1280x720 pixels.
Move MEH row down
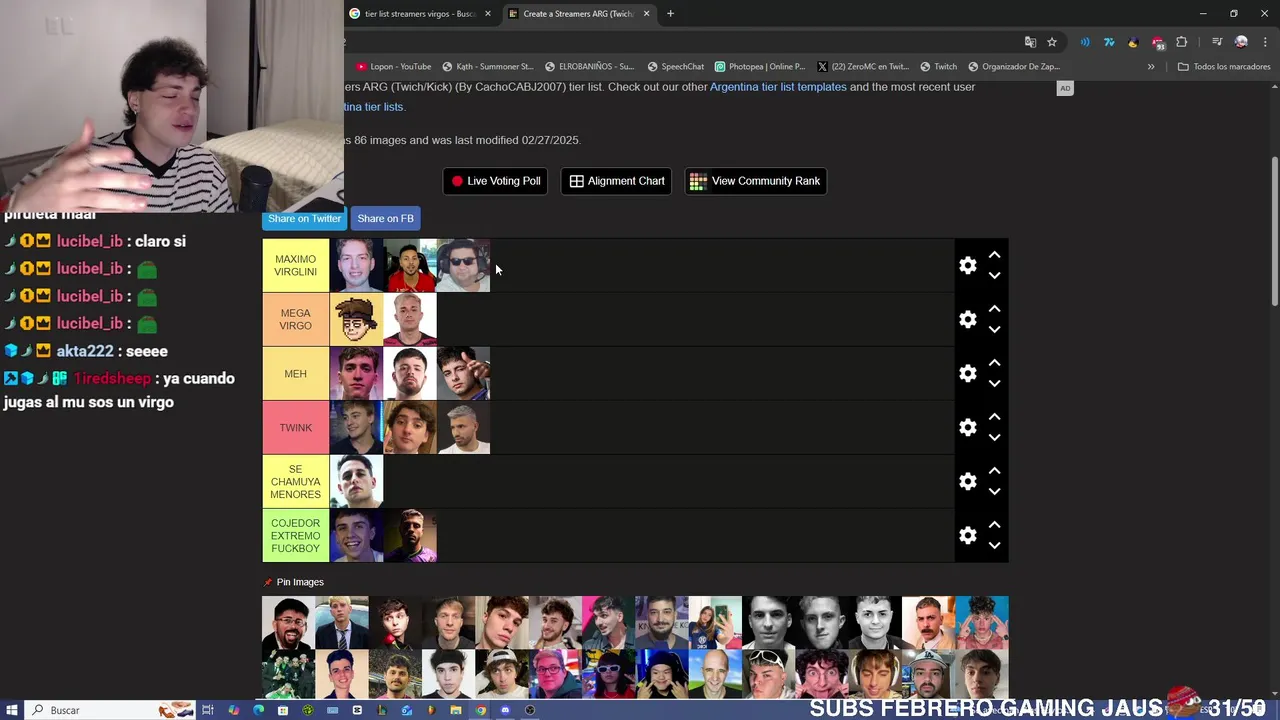(x=994, y=384)
